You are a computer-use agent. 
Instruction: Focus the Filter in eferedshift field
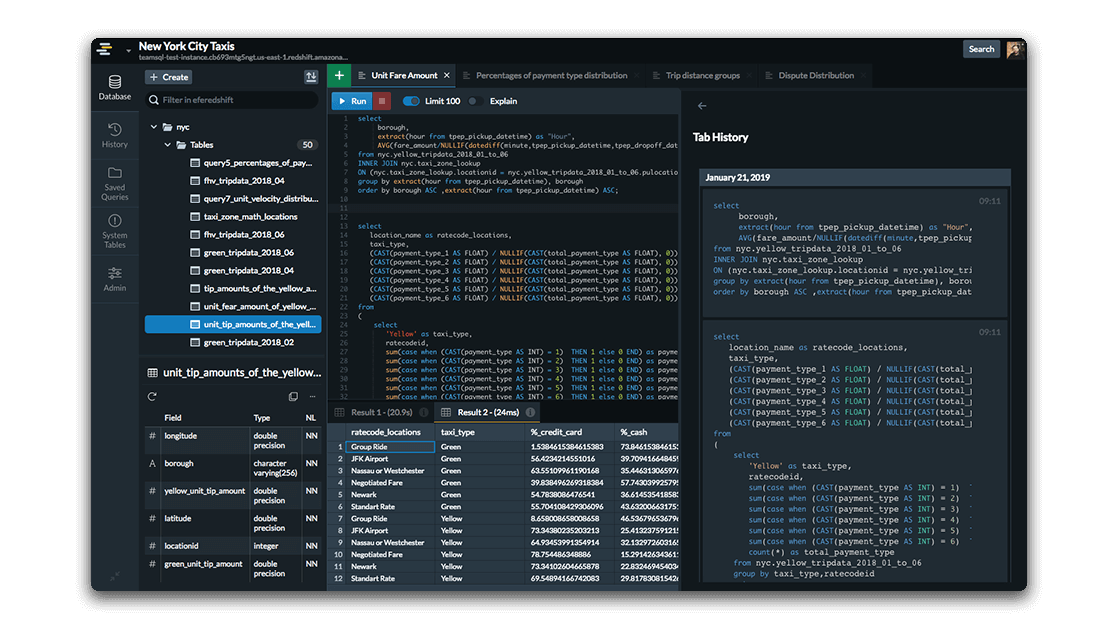232,100
